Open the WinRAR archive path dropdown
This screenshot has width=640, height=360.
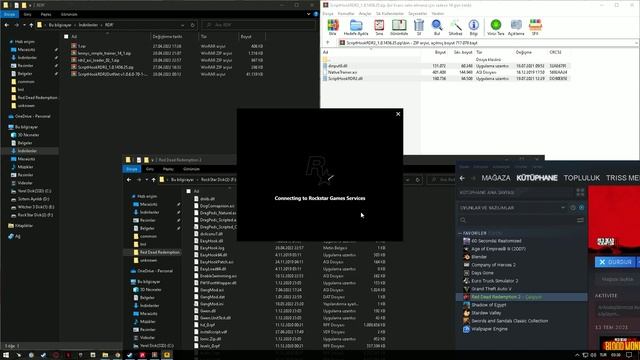point(636,42)
